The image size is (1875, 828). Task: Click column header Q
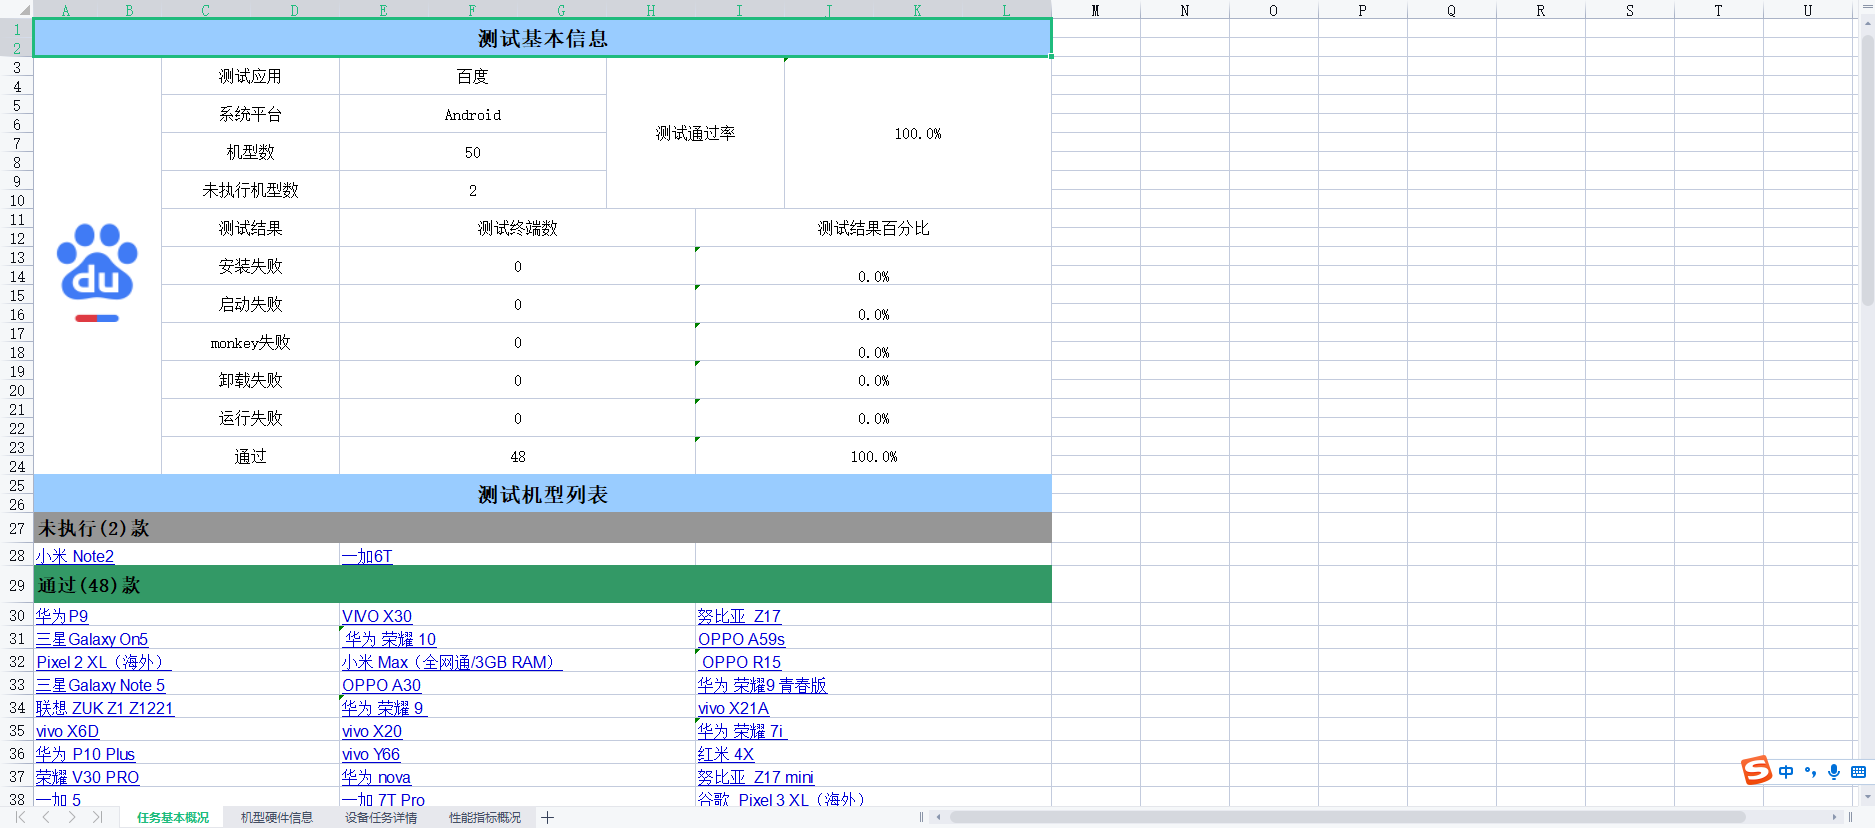point(1451,10)
